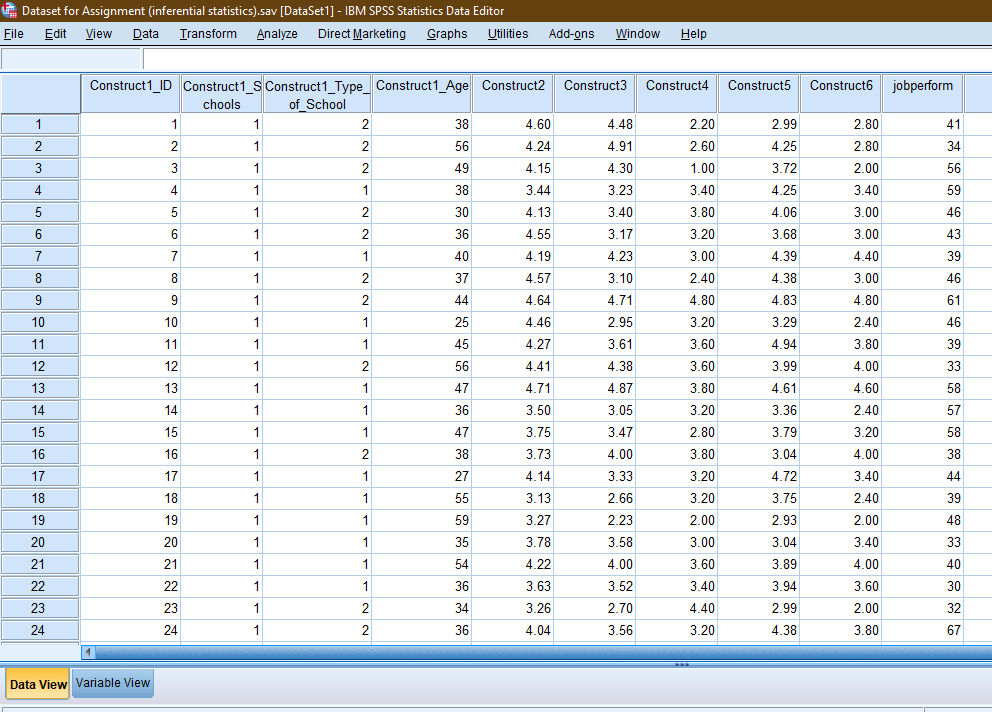Open the Help menu
This screenshot has width=992, height=712.
click(x=693, y=33)
